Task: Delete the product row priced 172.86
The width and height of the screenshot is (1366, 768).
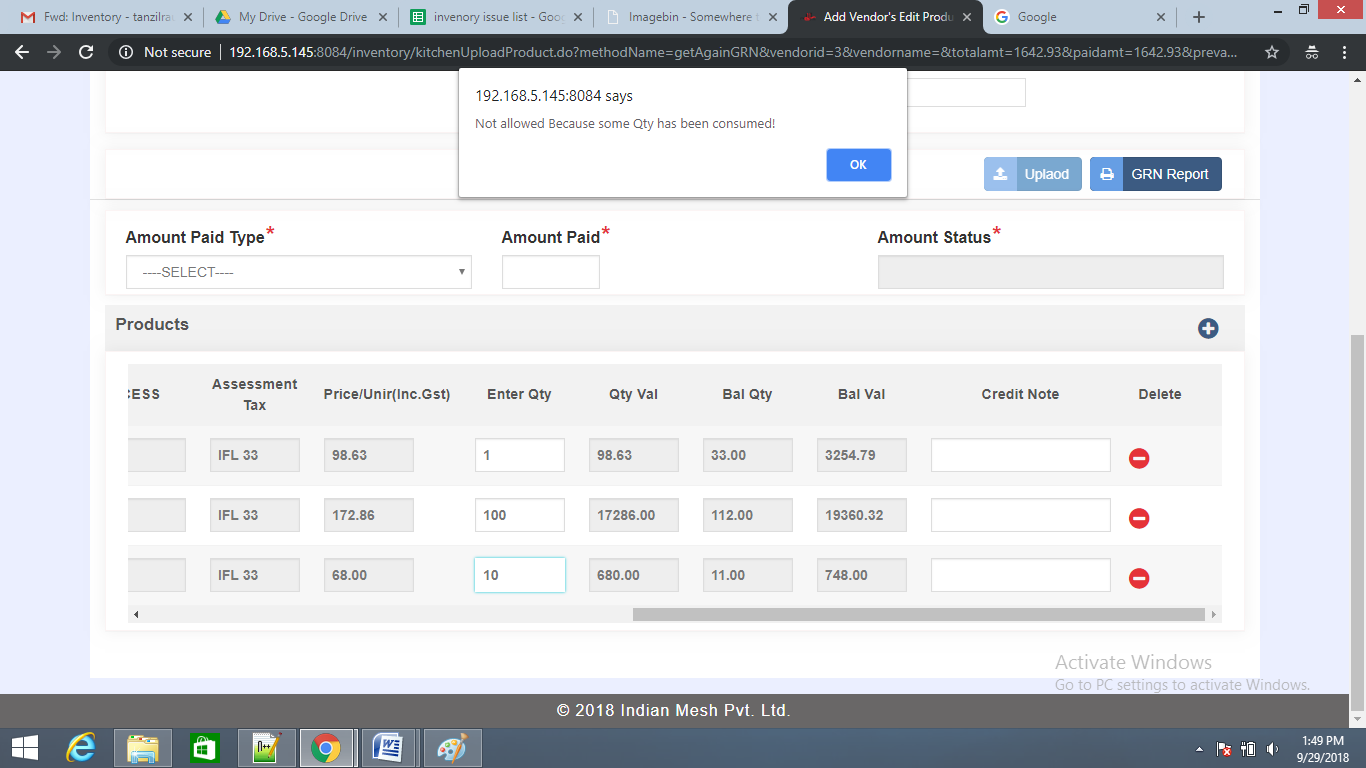Action: click(x=1139, y=518)
